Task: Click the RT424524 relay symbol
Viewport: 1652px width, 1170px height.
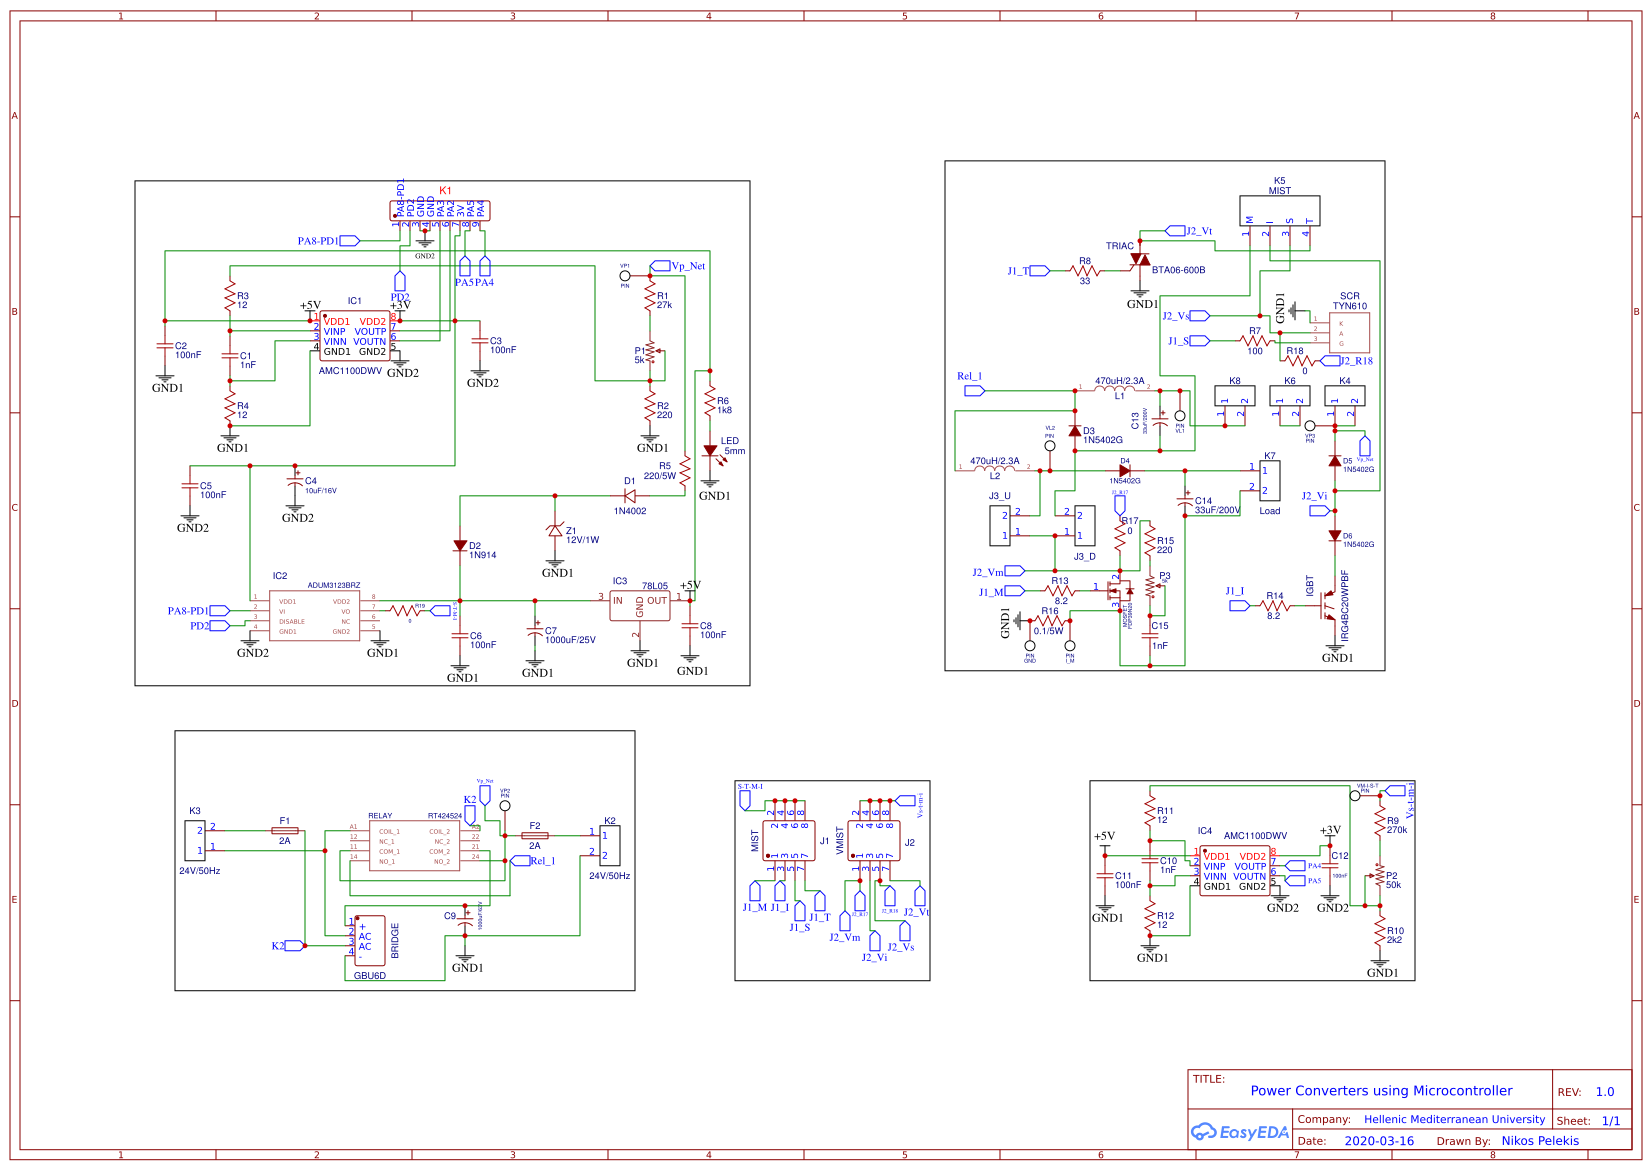Action: 415,845
